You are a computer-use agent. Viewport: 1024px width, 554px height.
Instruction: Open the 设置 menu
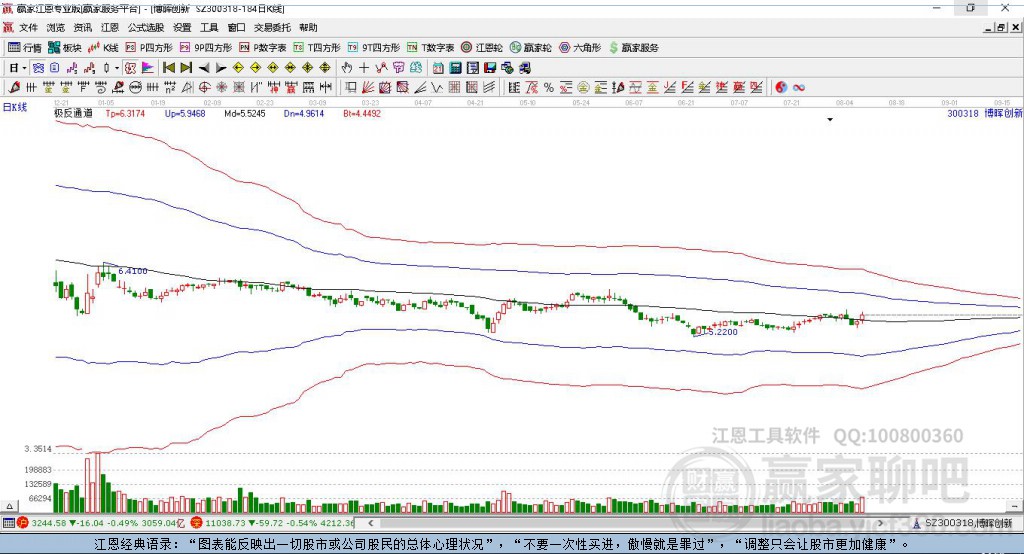(x=182, y=27)
